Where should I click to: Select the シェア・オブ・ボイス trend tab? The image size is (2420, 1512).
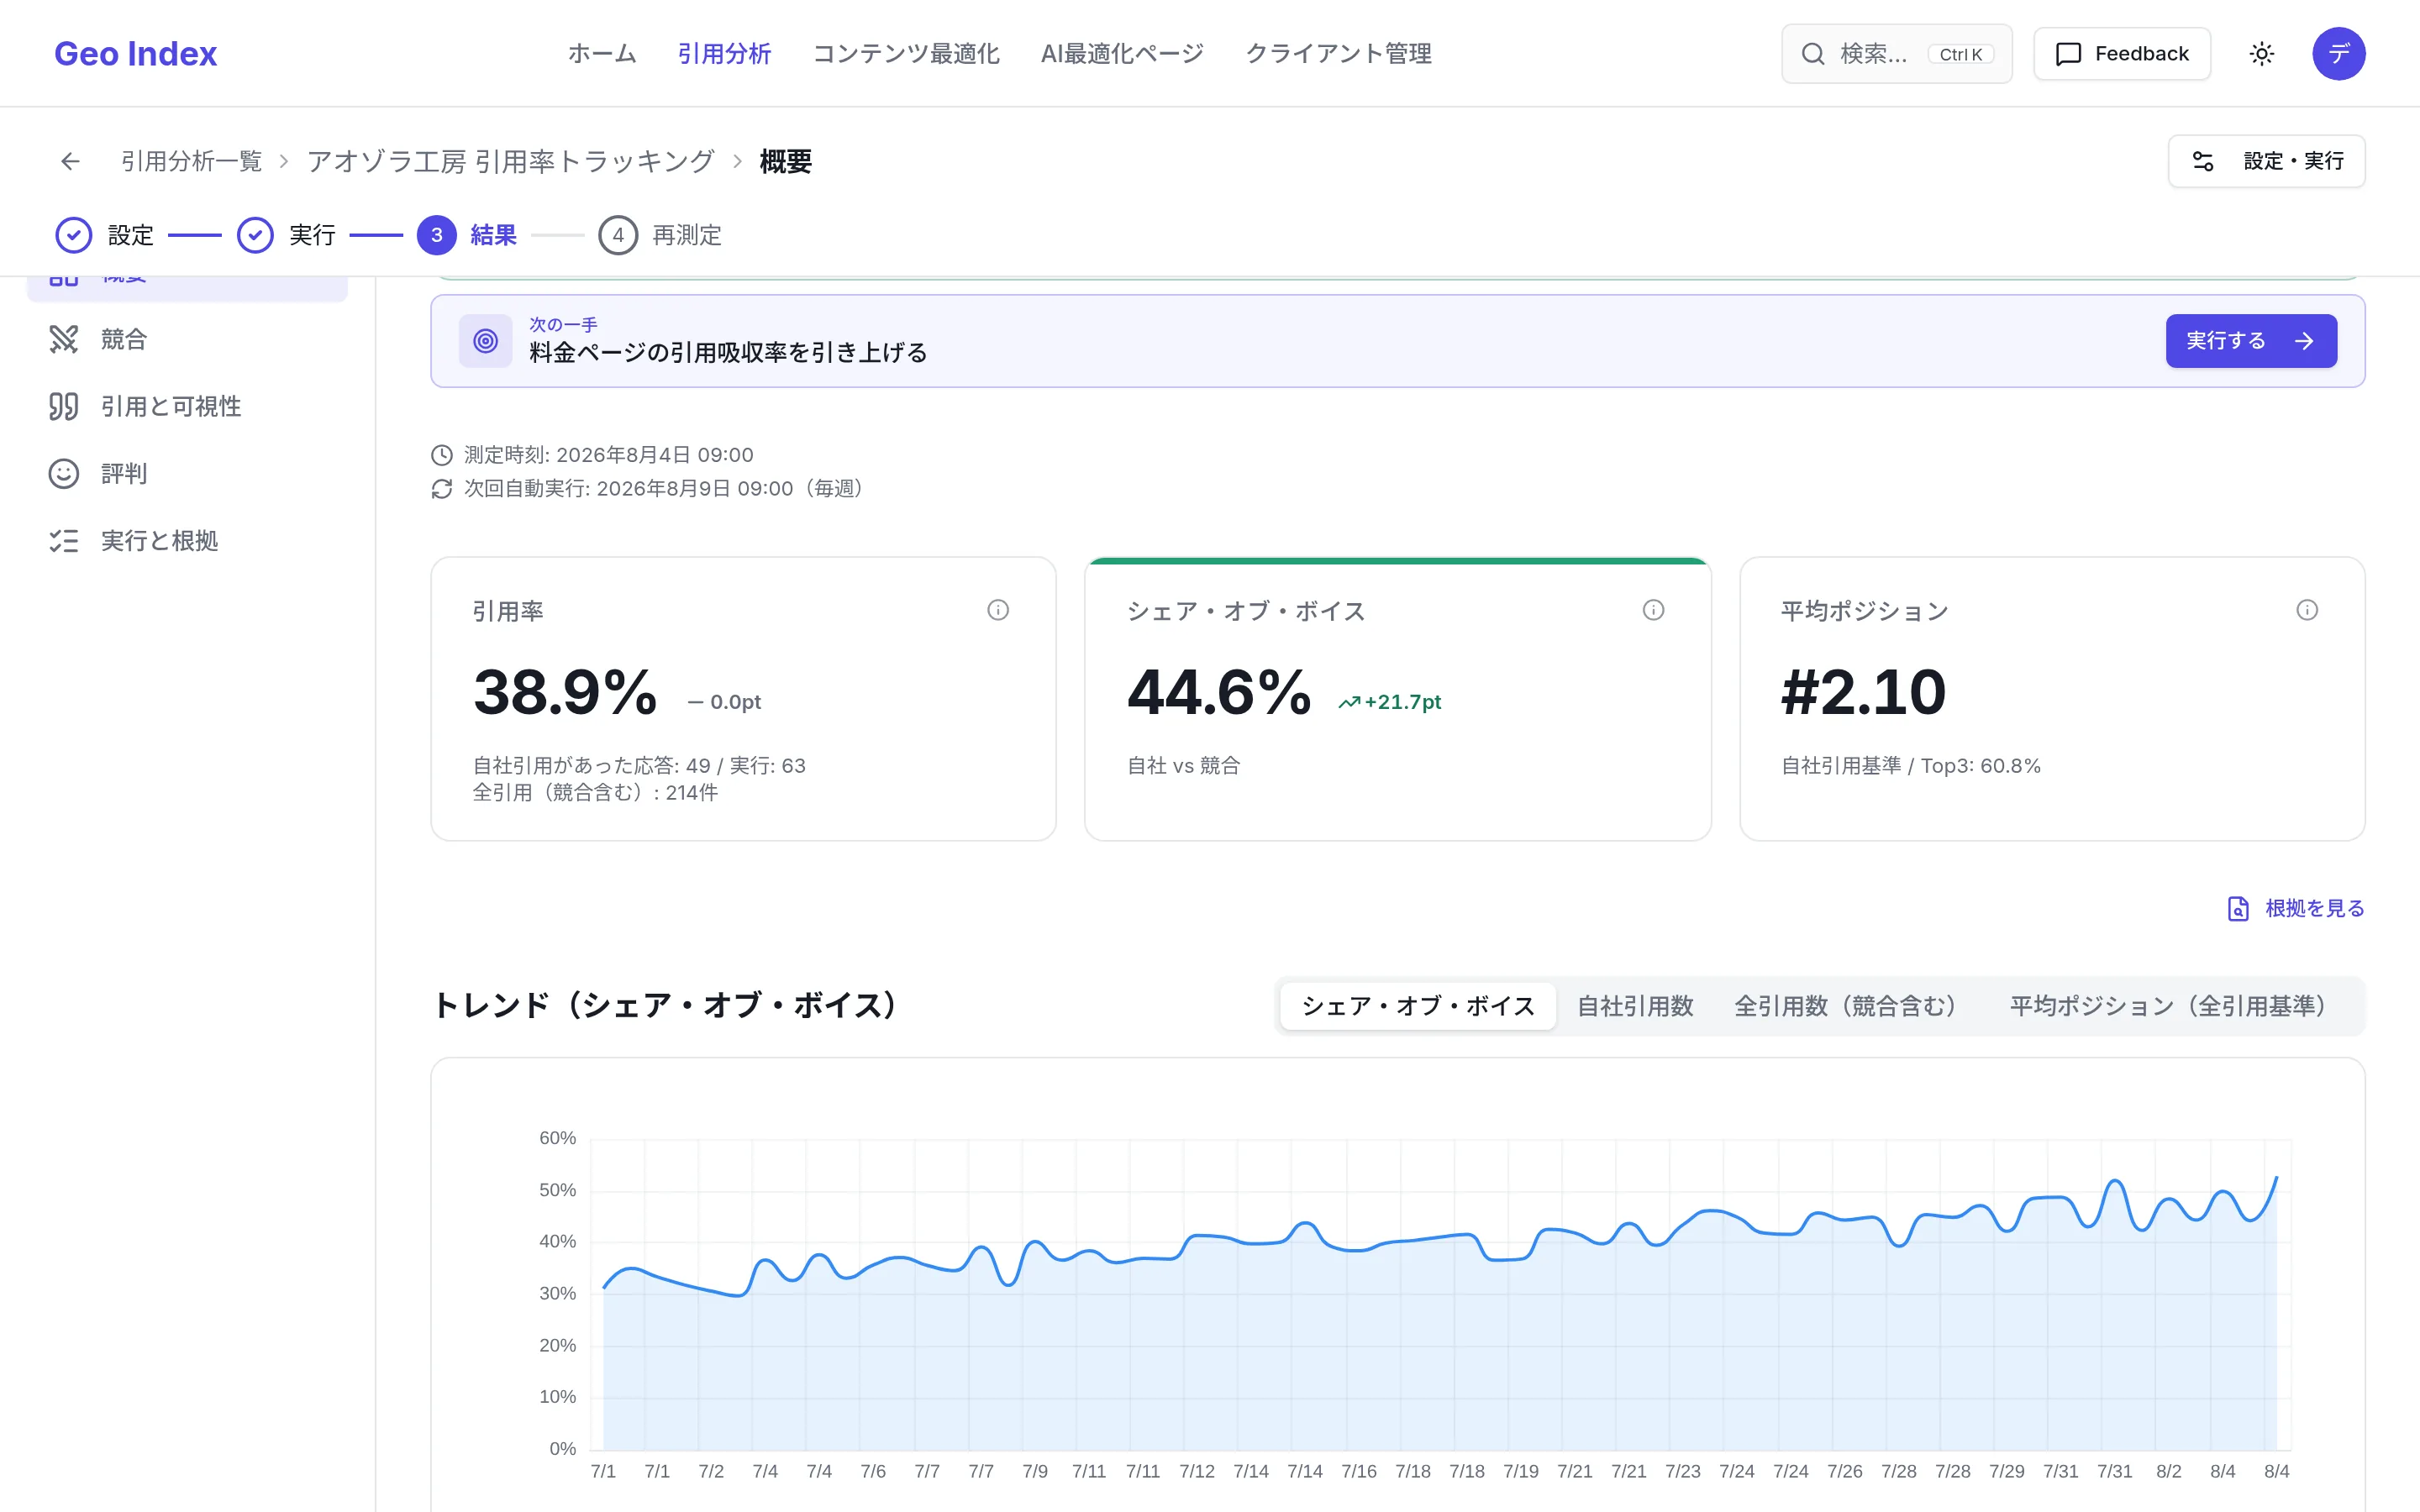(x=1417, y=1006)
